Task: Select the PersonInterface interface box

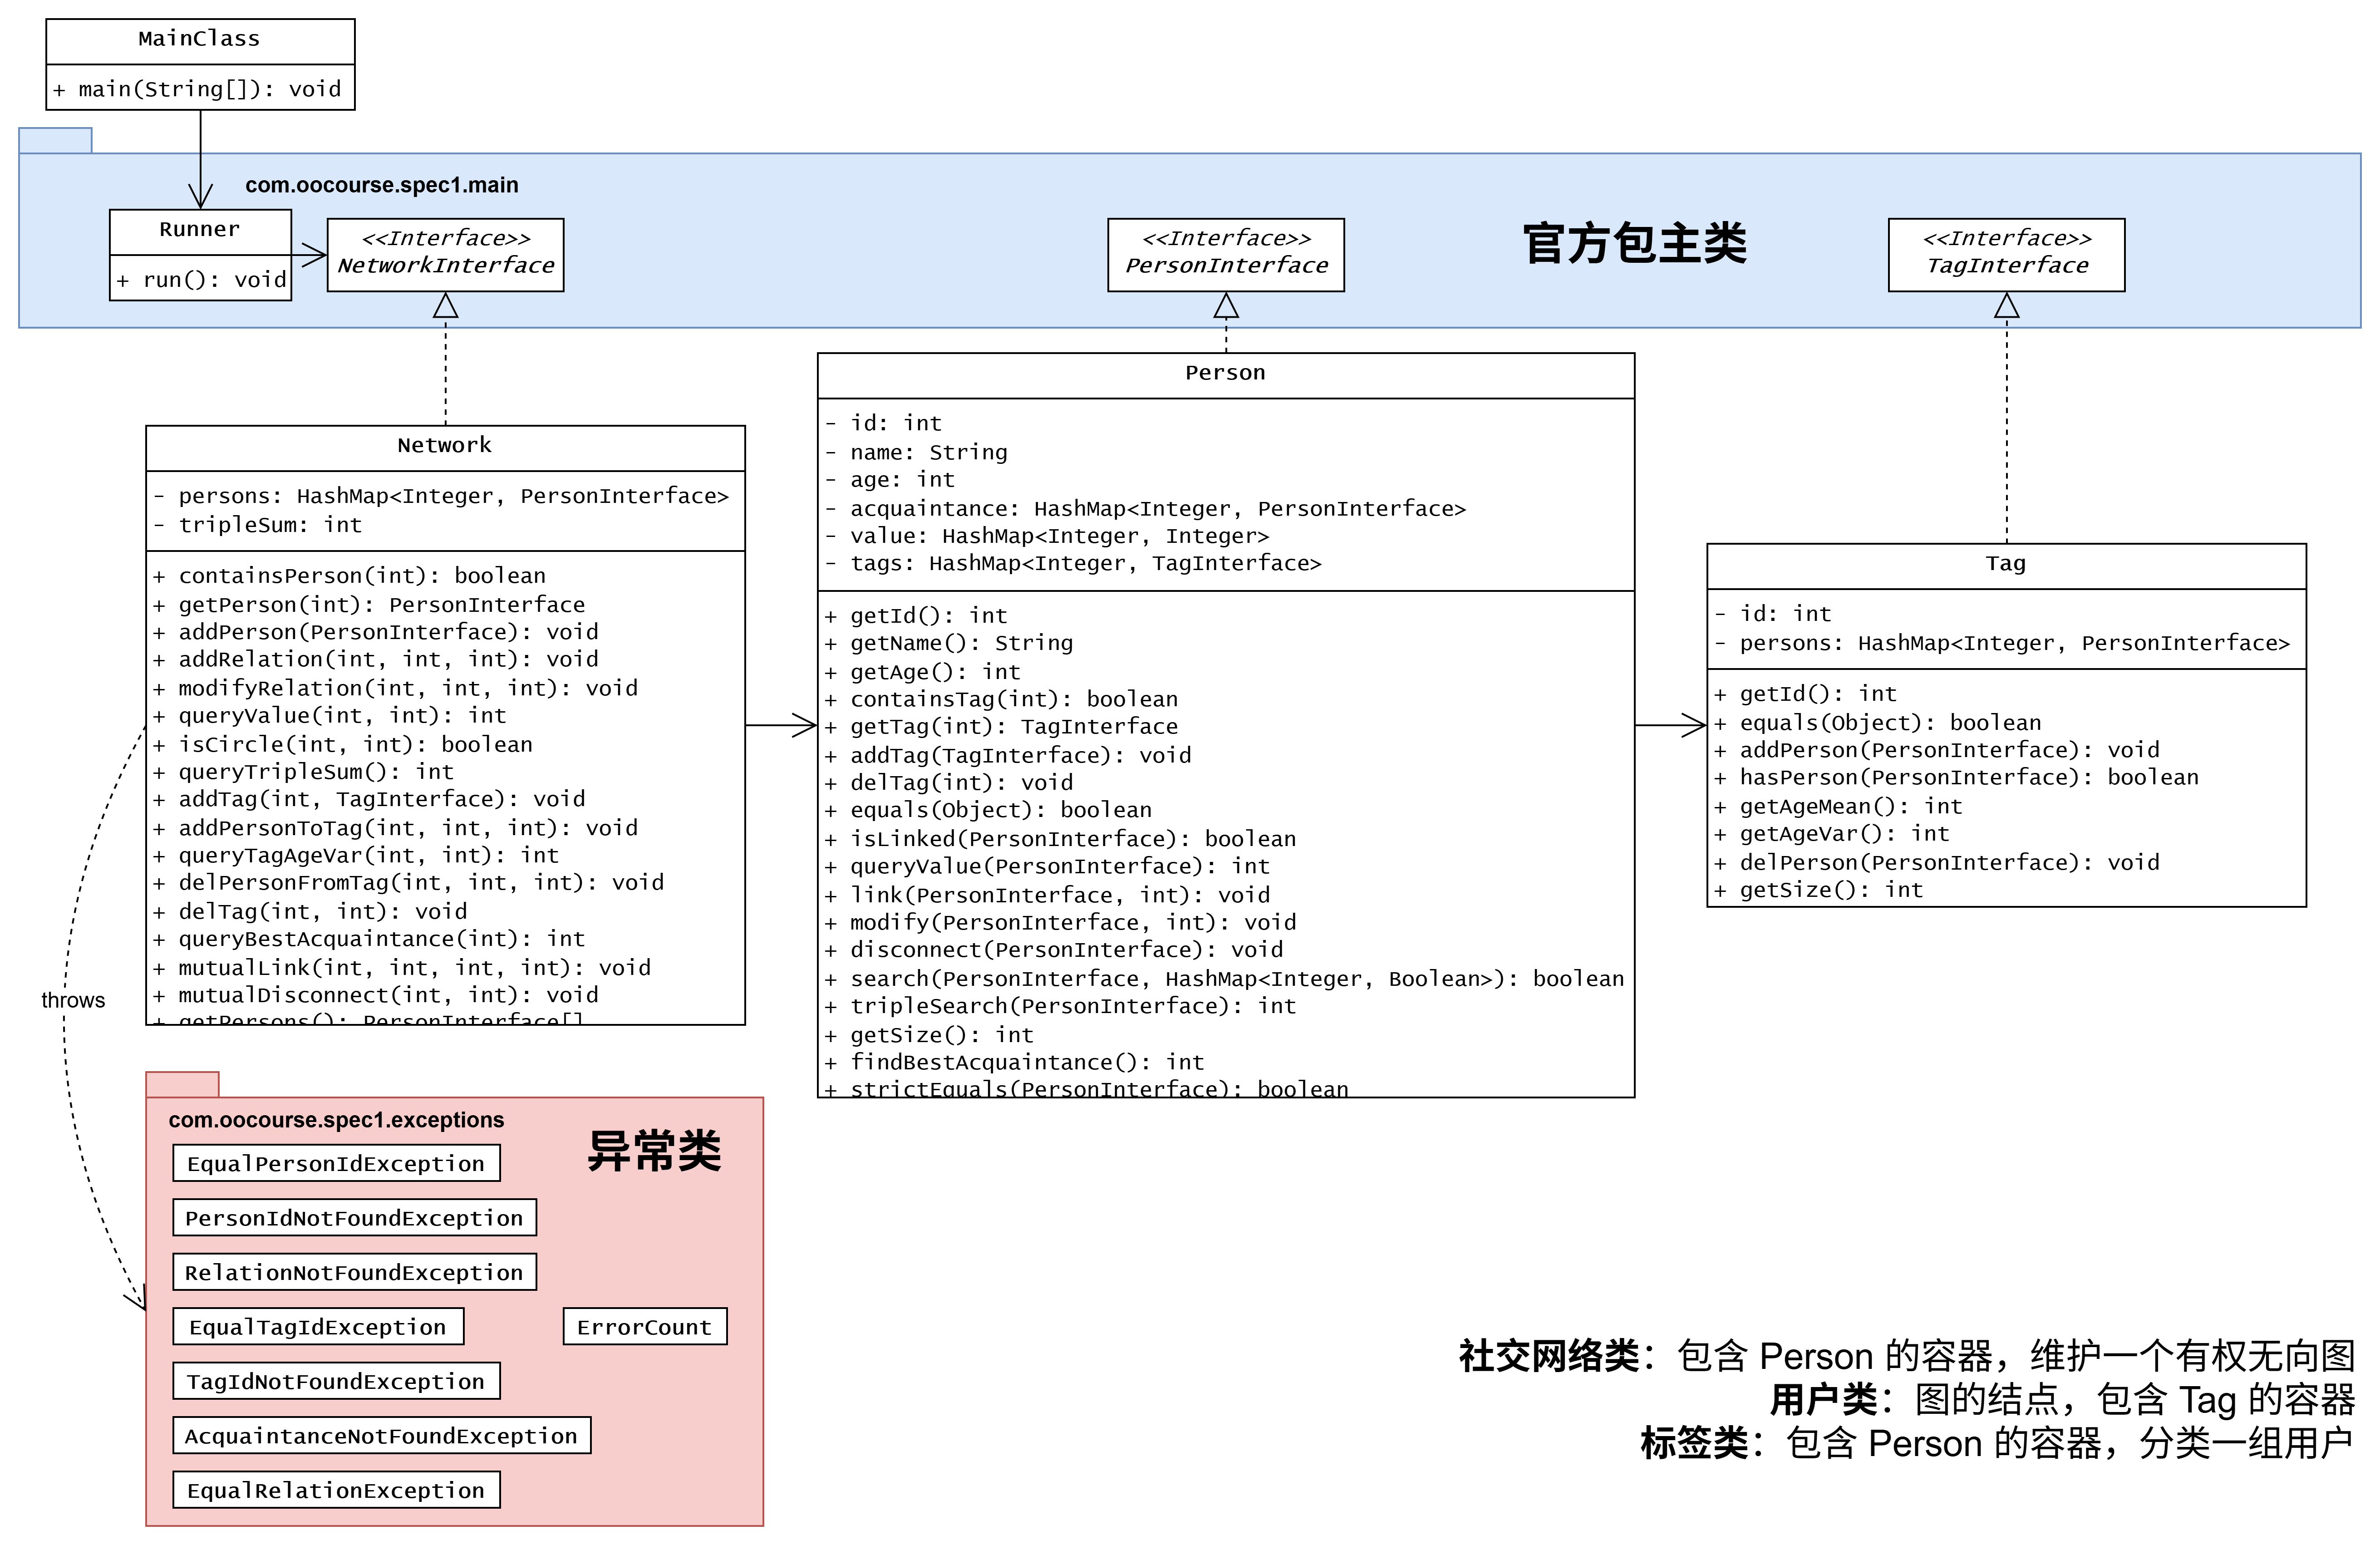Action: (x=1225, y=254)
